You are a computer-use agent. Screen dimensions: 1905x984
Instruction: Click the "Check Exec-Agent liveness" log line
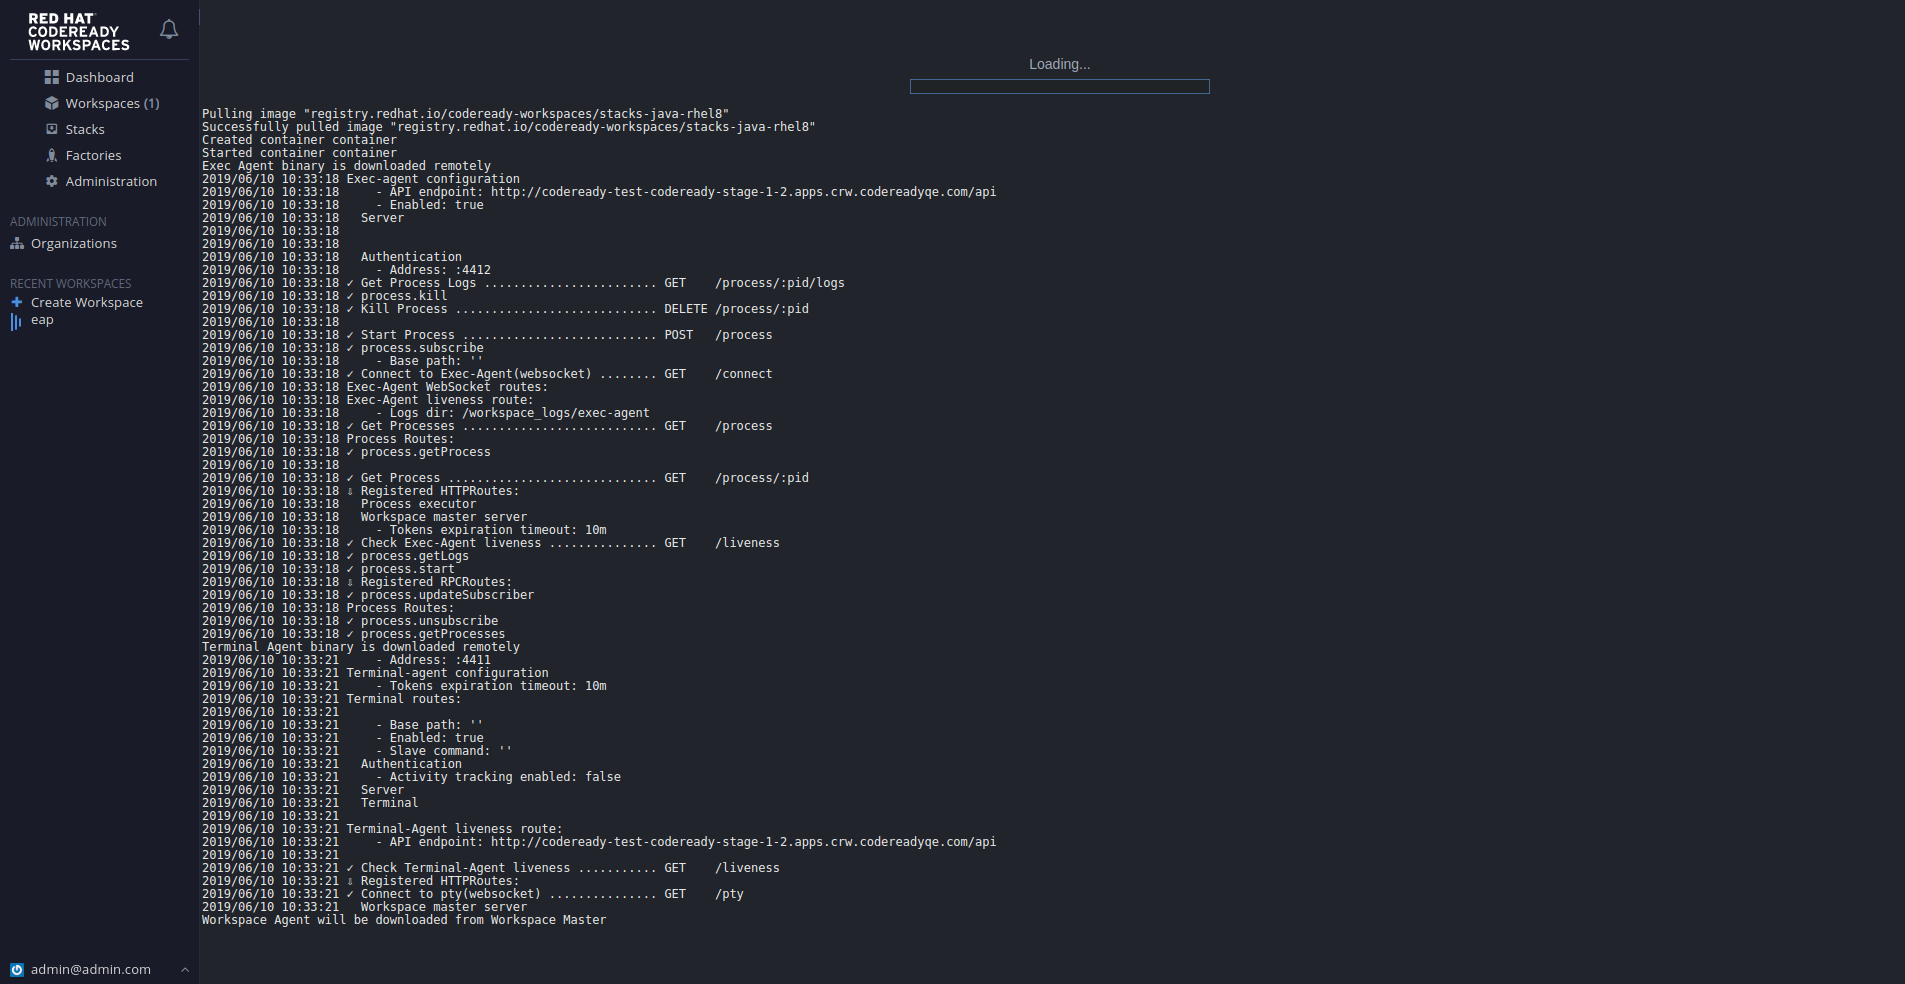tap(491, 543)
